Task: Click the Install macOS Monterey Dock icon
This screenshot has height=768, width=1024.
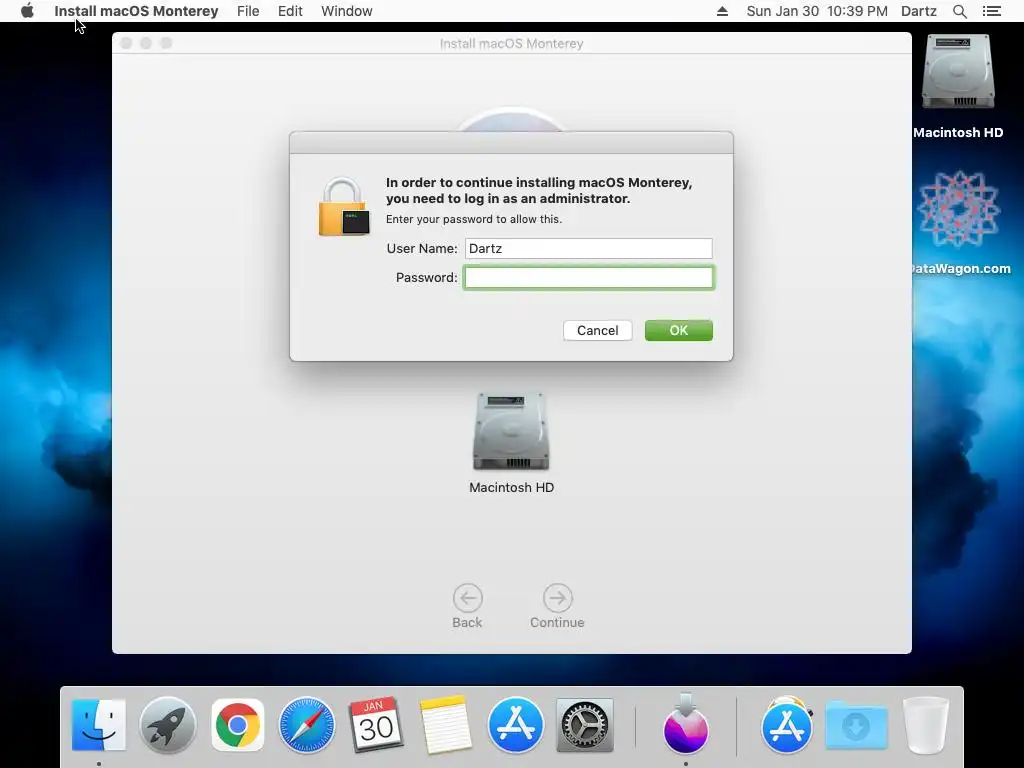Action: click(x=686, y=724)
